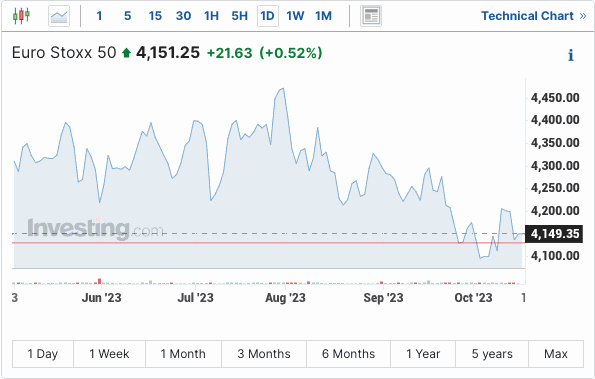This screenshot has width=595, height=379.
Task: Click the Euro Stoxx 50 title
Action: coord(64,53)
